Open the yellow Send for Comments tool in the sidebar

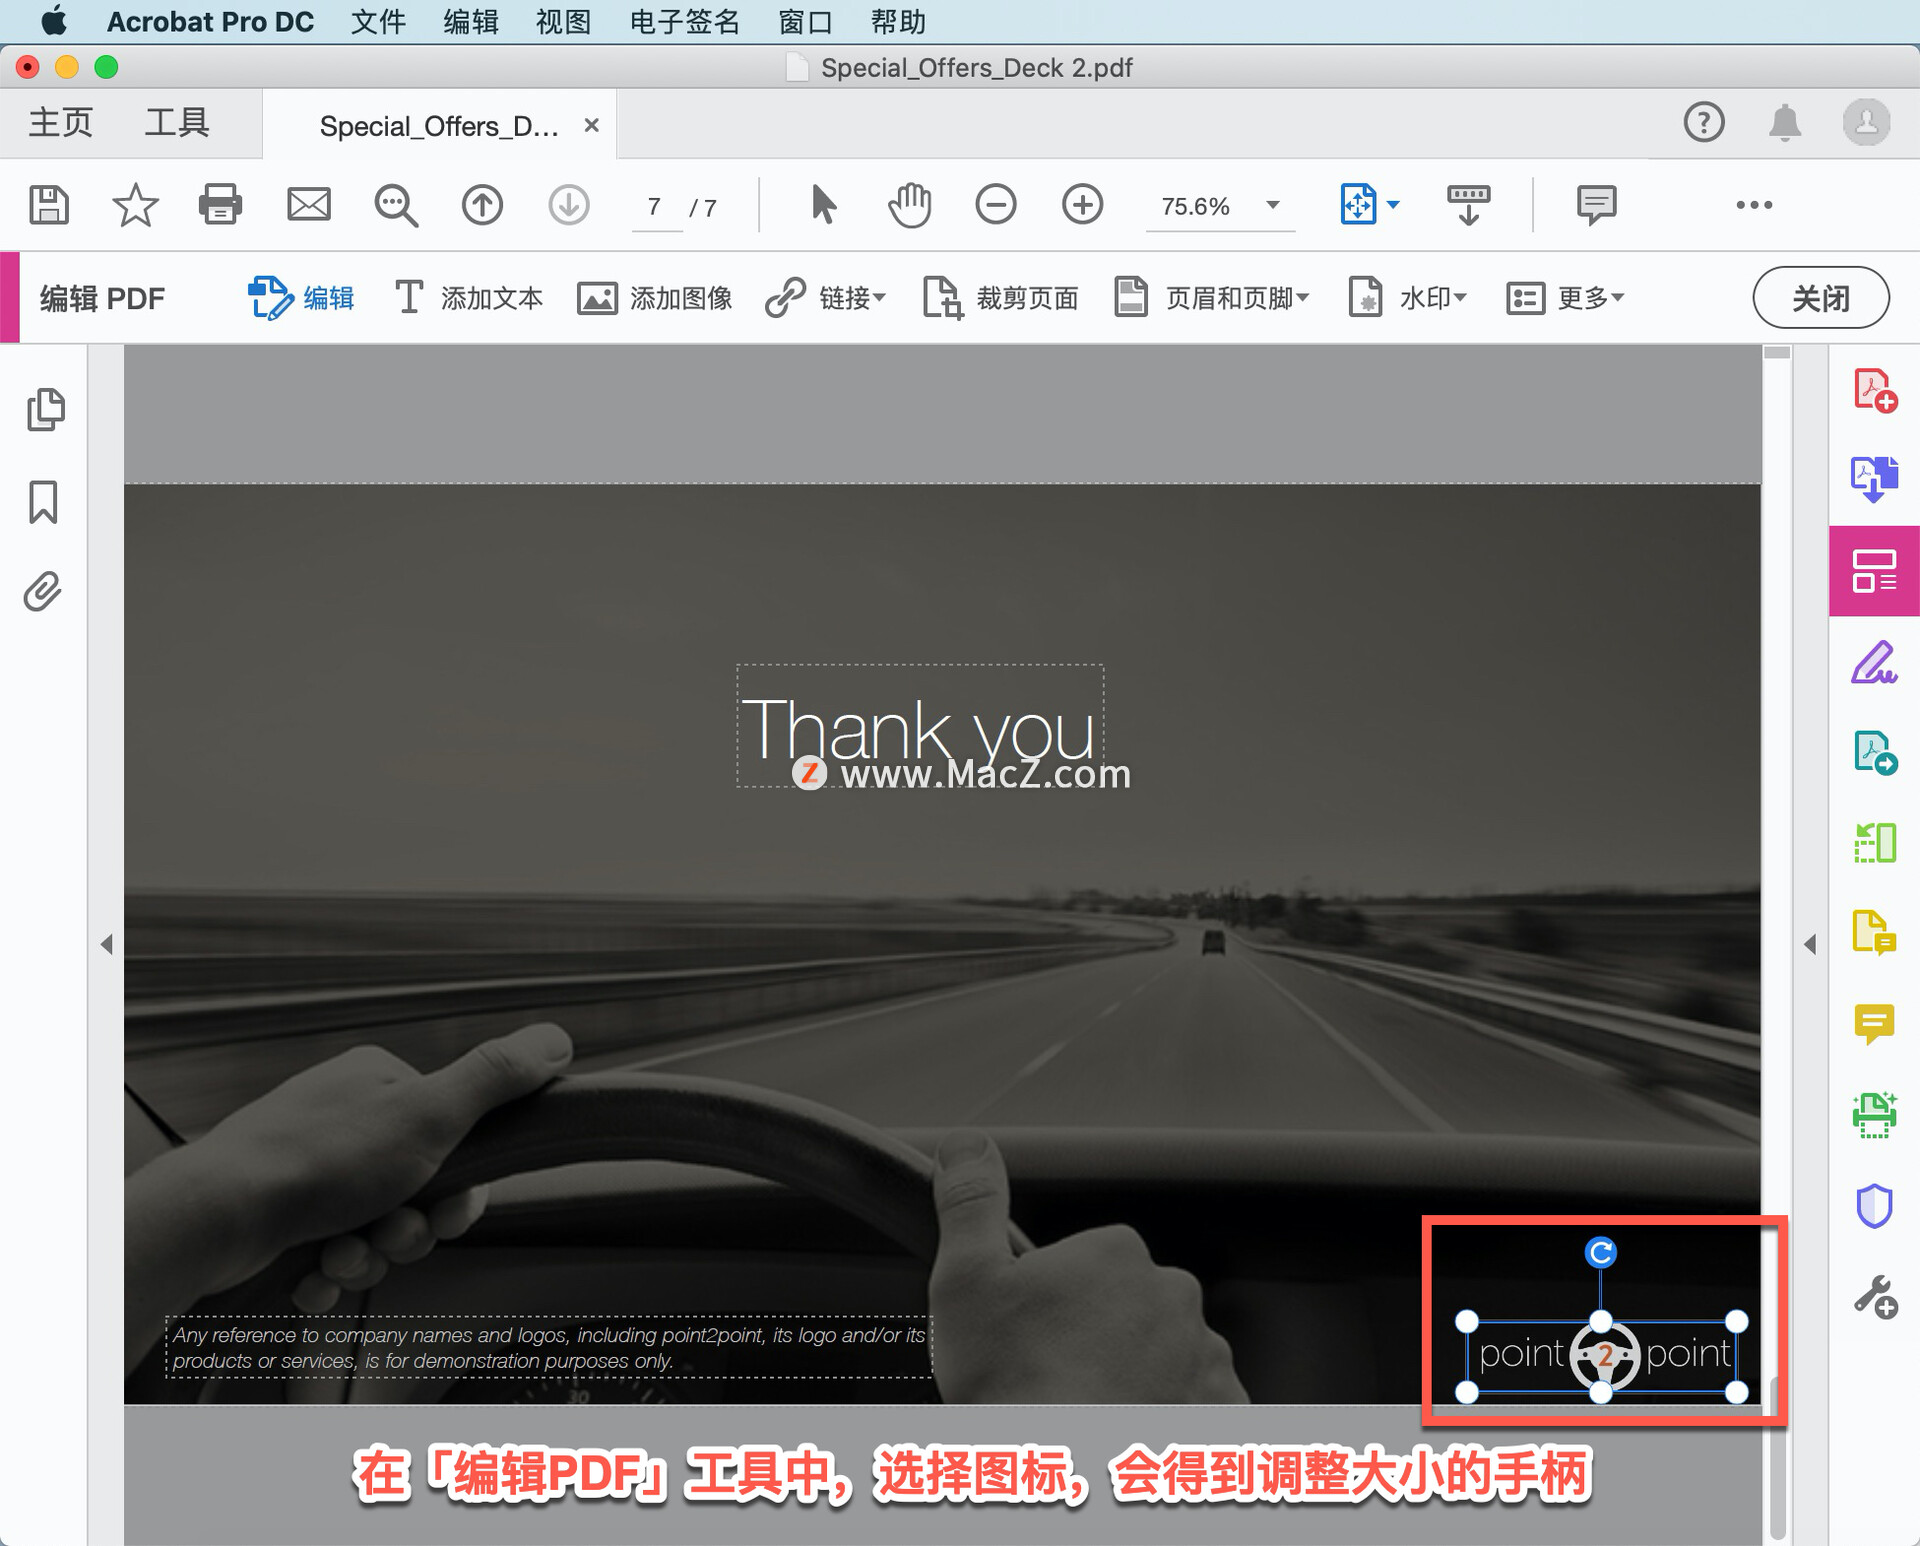[1875, 933]
